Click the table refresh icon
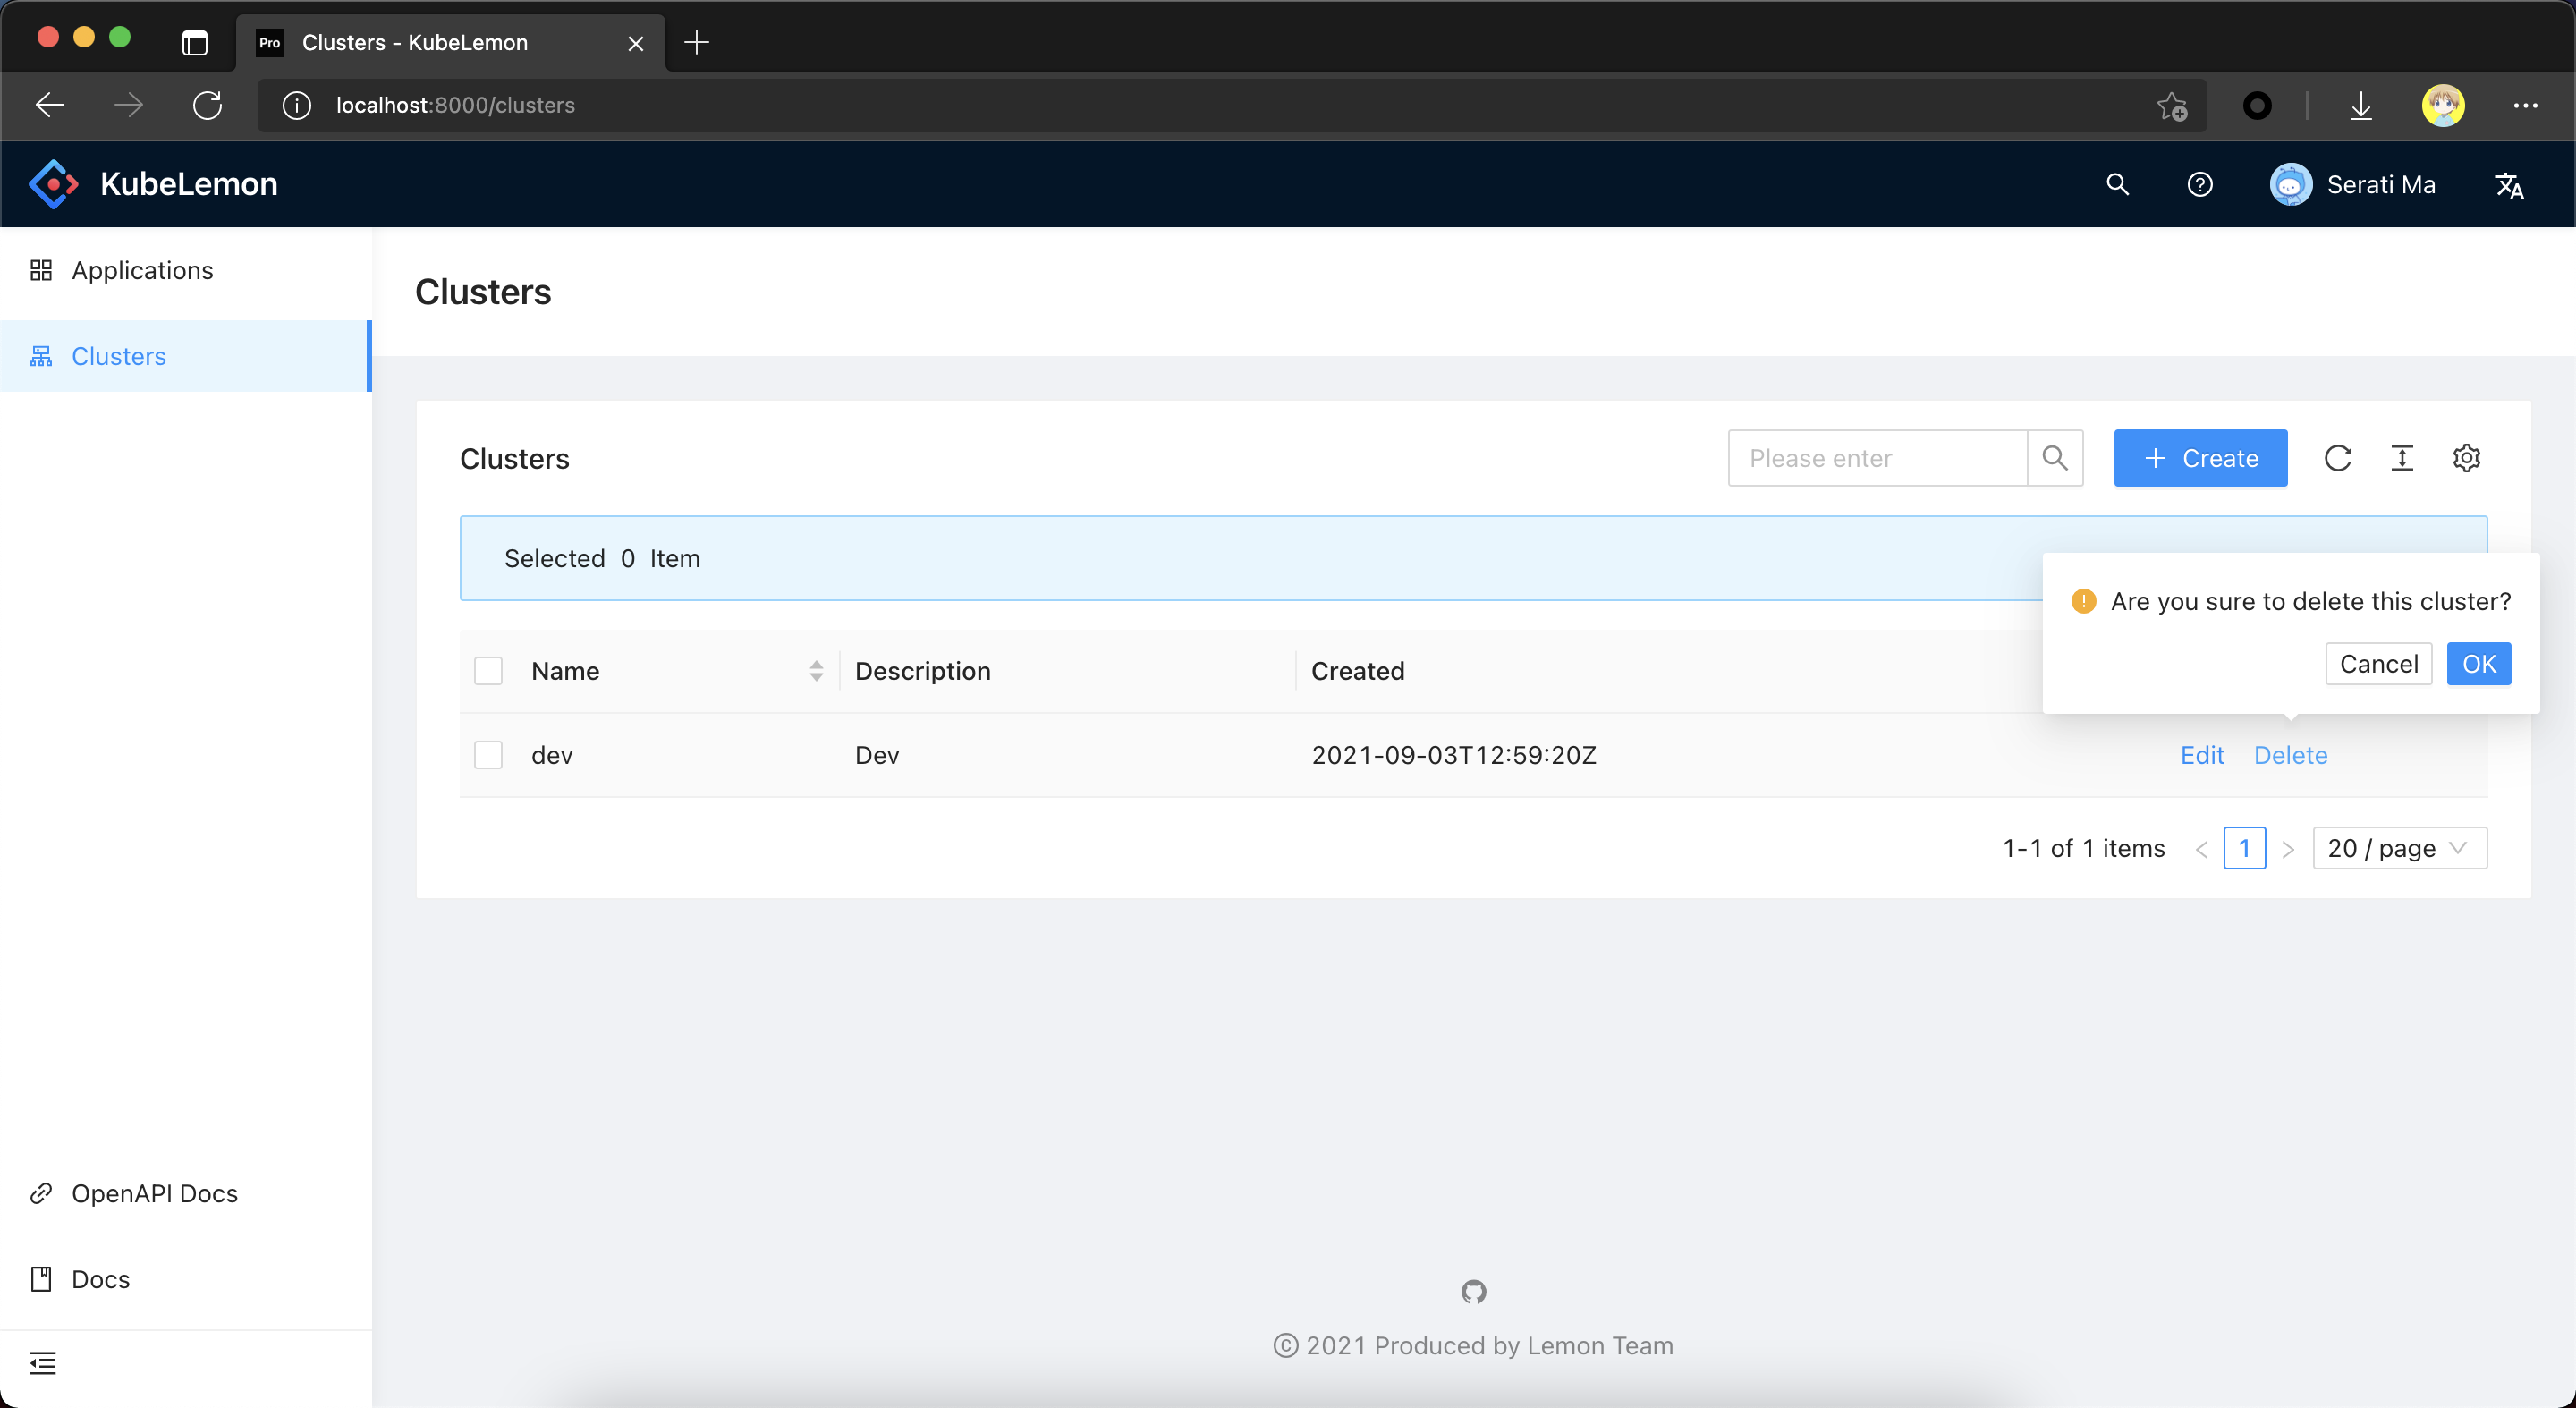This screenshot has width=2576, height=1408. [2337, 458]
